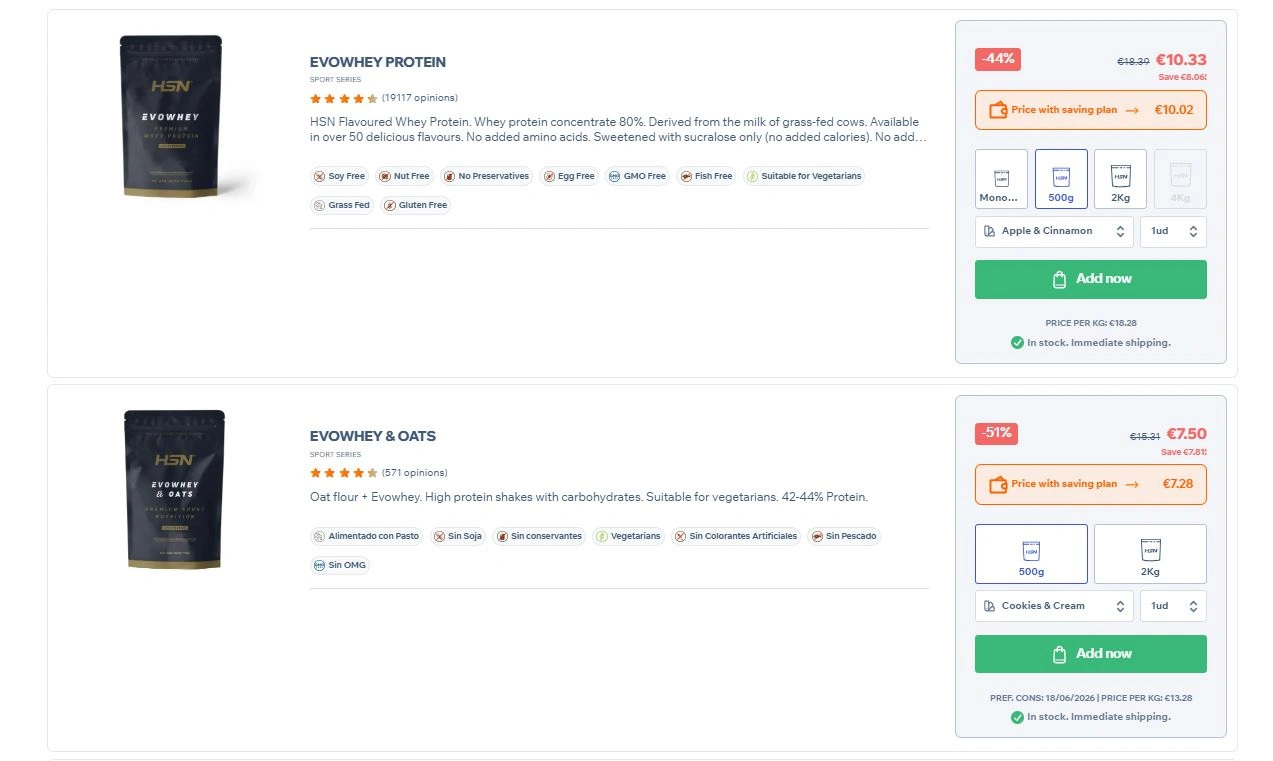Click the wallet icon in Evowhey Protein saving plan
Viewport: 1273px width, 761px height.
pos(997,110)
